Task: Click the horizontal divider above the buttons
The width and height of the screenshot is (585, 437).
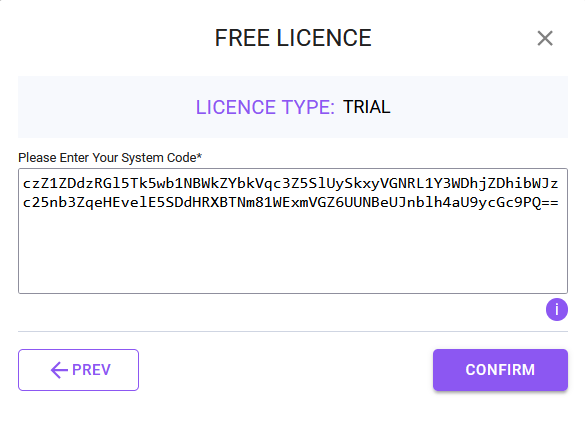Action: (x=293, y=331)
